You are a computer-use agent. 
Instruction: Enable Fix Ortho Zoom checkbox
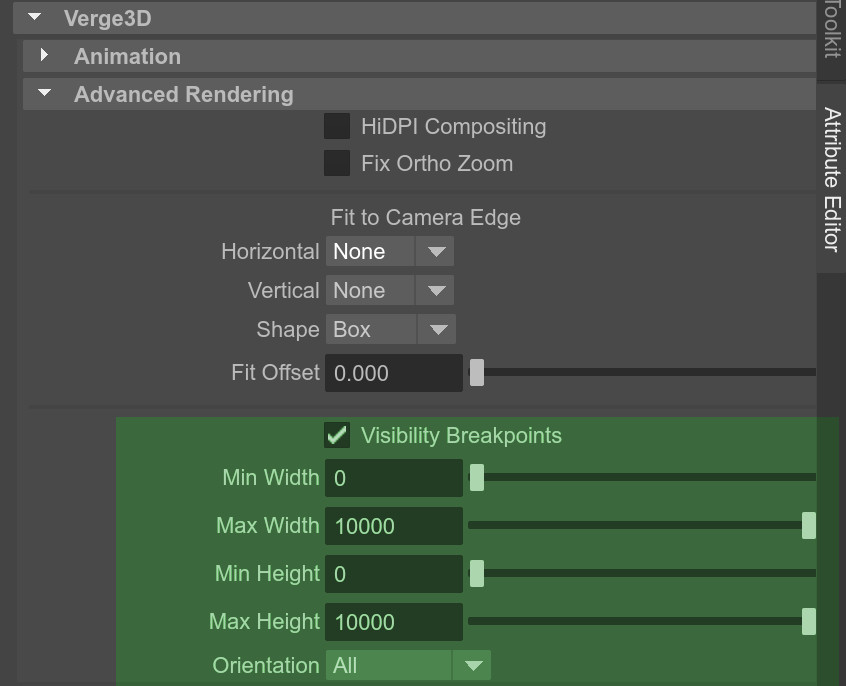pos(337,163)
